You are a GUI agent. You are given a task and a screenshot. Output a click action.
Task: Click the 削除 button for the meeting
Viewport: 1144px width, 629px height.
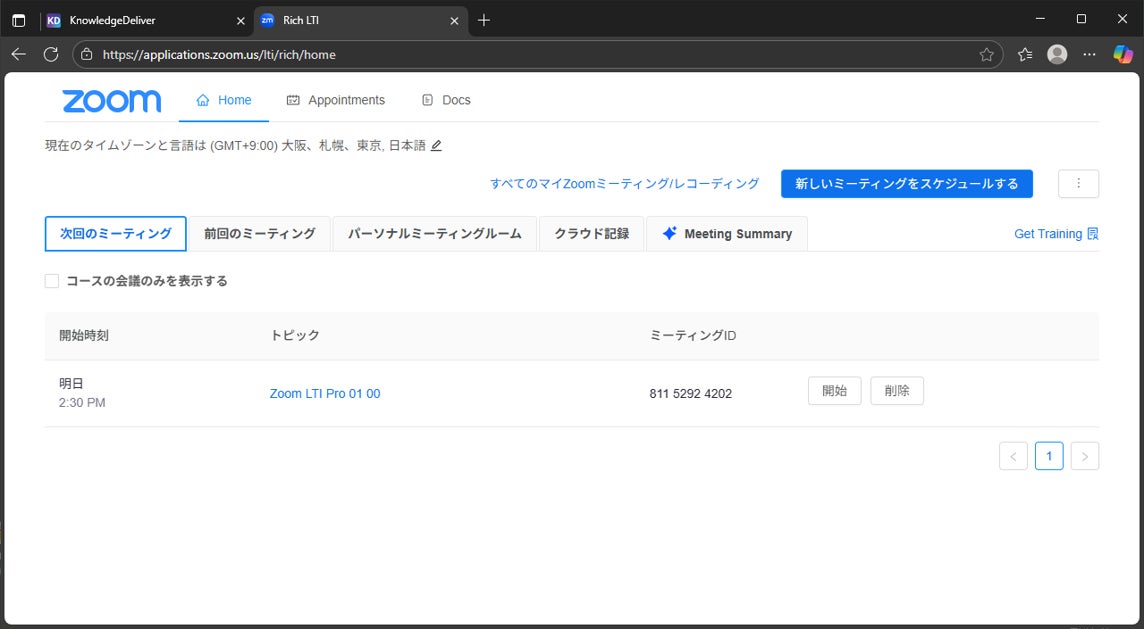(x=897, y=390)
